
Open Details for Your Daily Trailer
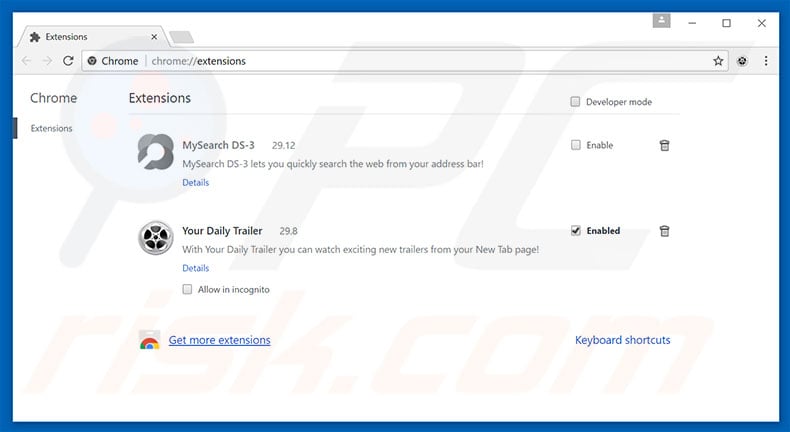coord(195,268)
